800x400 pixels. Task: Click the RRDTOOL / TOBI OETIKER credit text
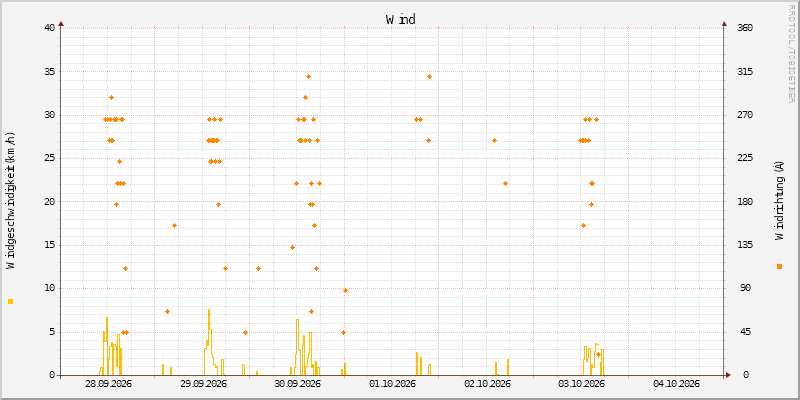click(792, 53)
